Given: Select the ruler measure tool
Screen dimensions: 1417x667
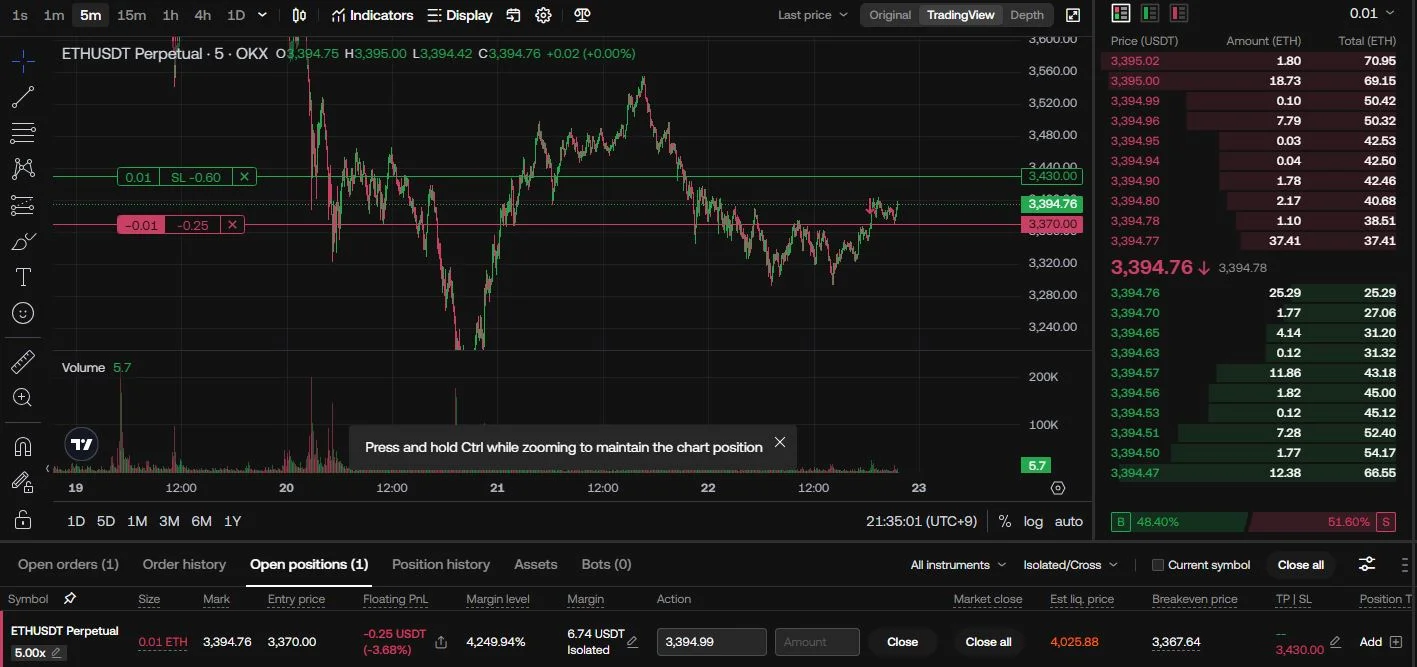Looking at the screenshot, I should pyautogui.click(x=23, y=361).
